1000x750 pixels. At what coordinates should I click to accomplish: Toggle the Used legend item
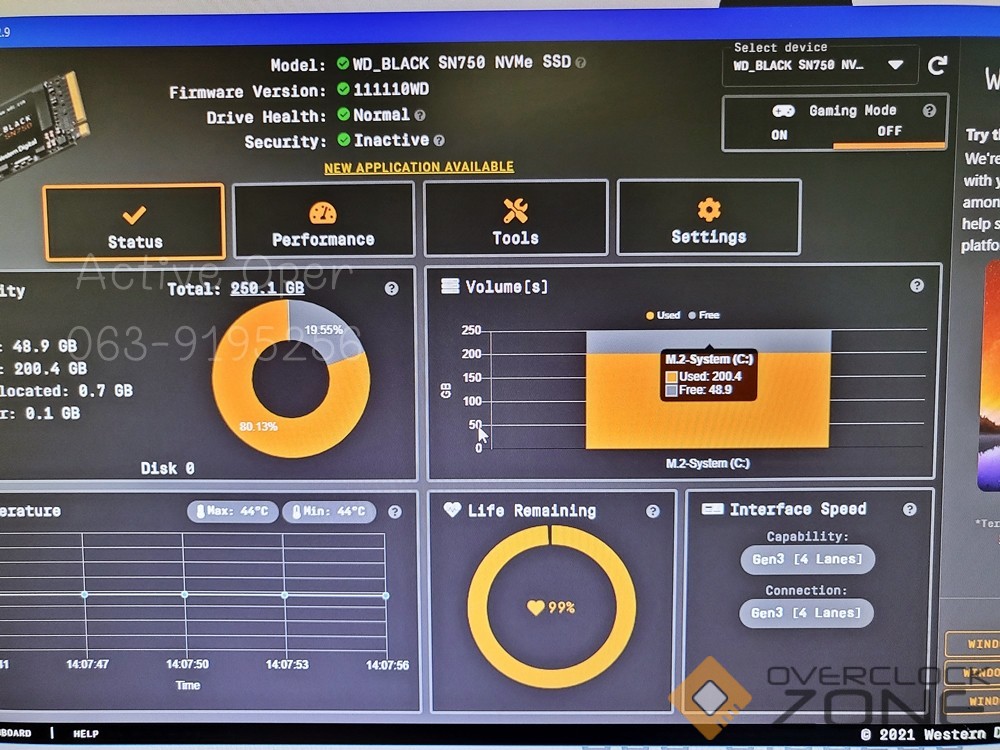(x=663, y=315)
